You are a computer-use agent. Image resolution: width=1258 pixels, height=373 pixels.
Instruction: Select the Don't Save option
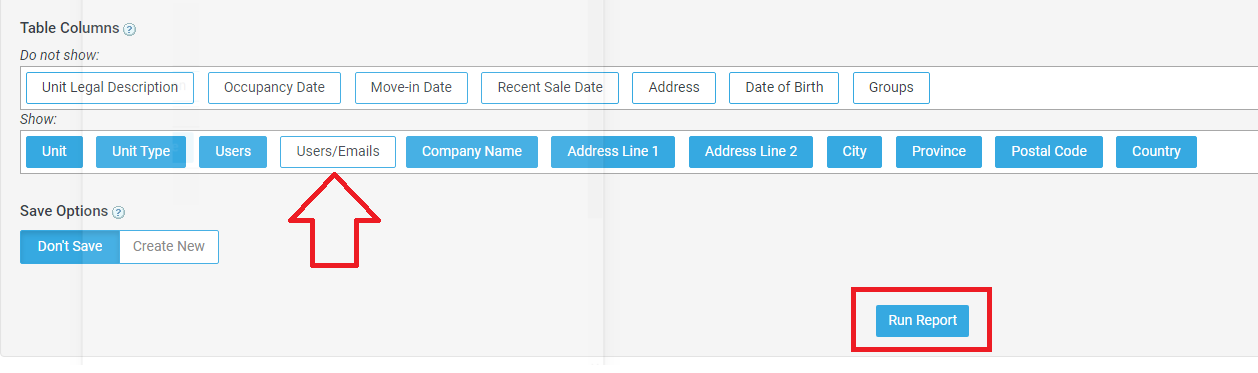pyautogui.click(x=70, y=246)
